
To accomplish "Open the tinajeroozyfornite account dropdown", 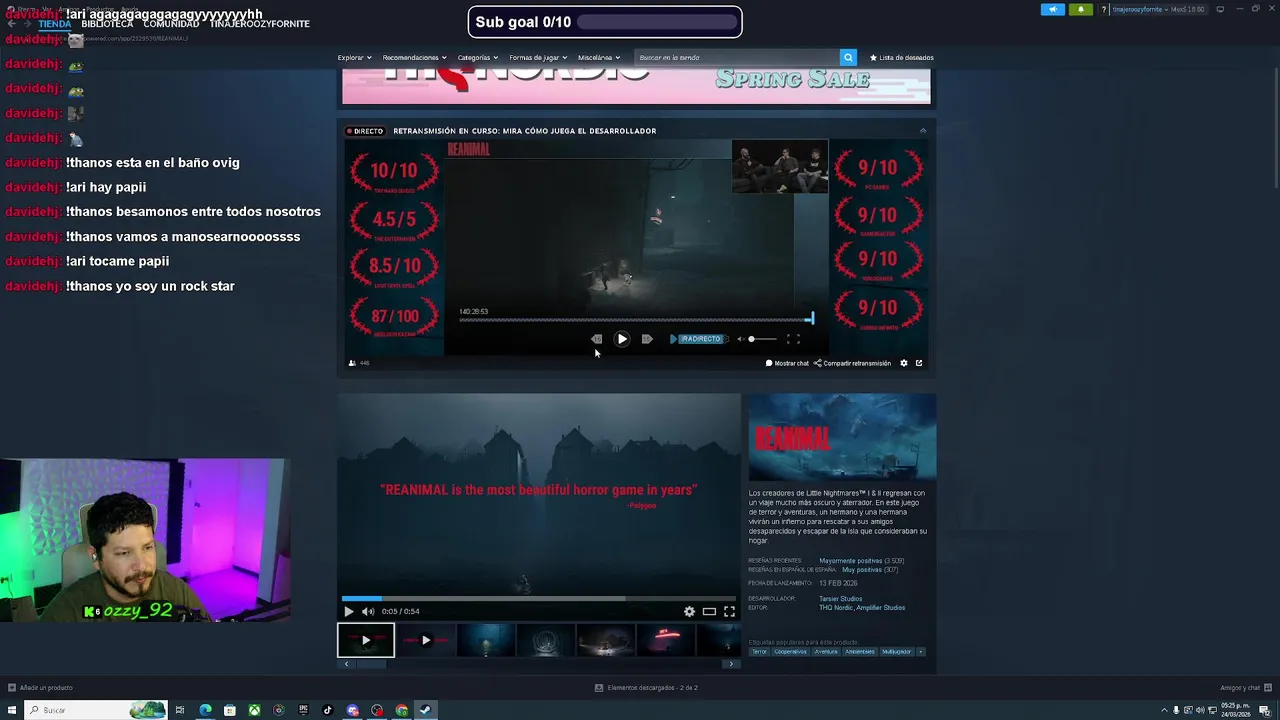I will click(1140, 9).
